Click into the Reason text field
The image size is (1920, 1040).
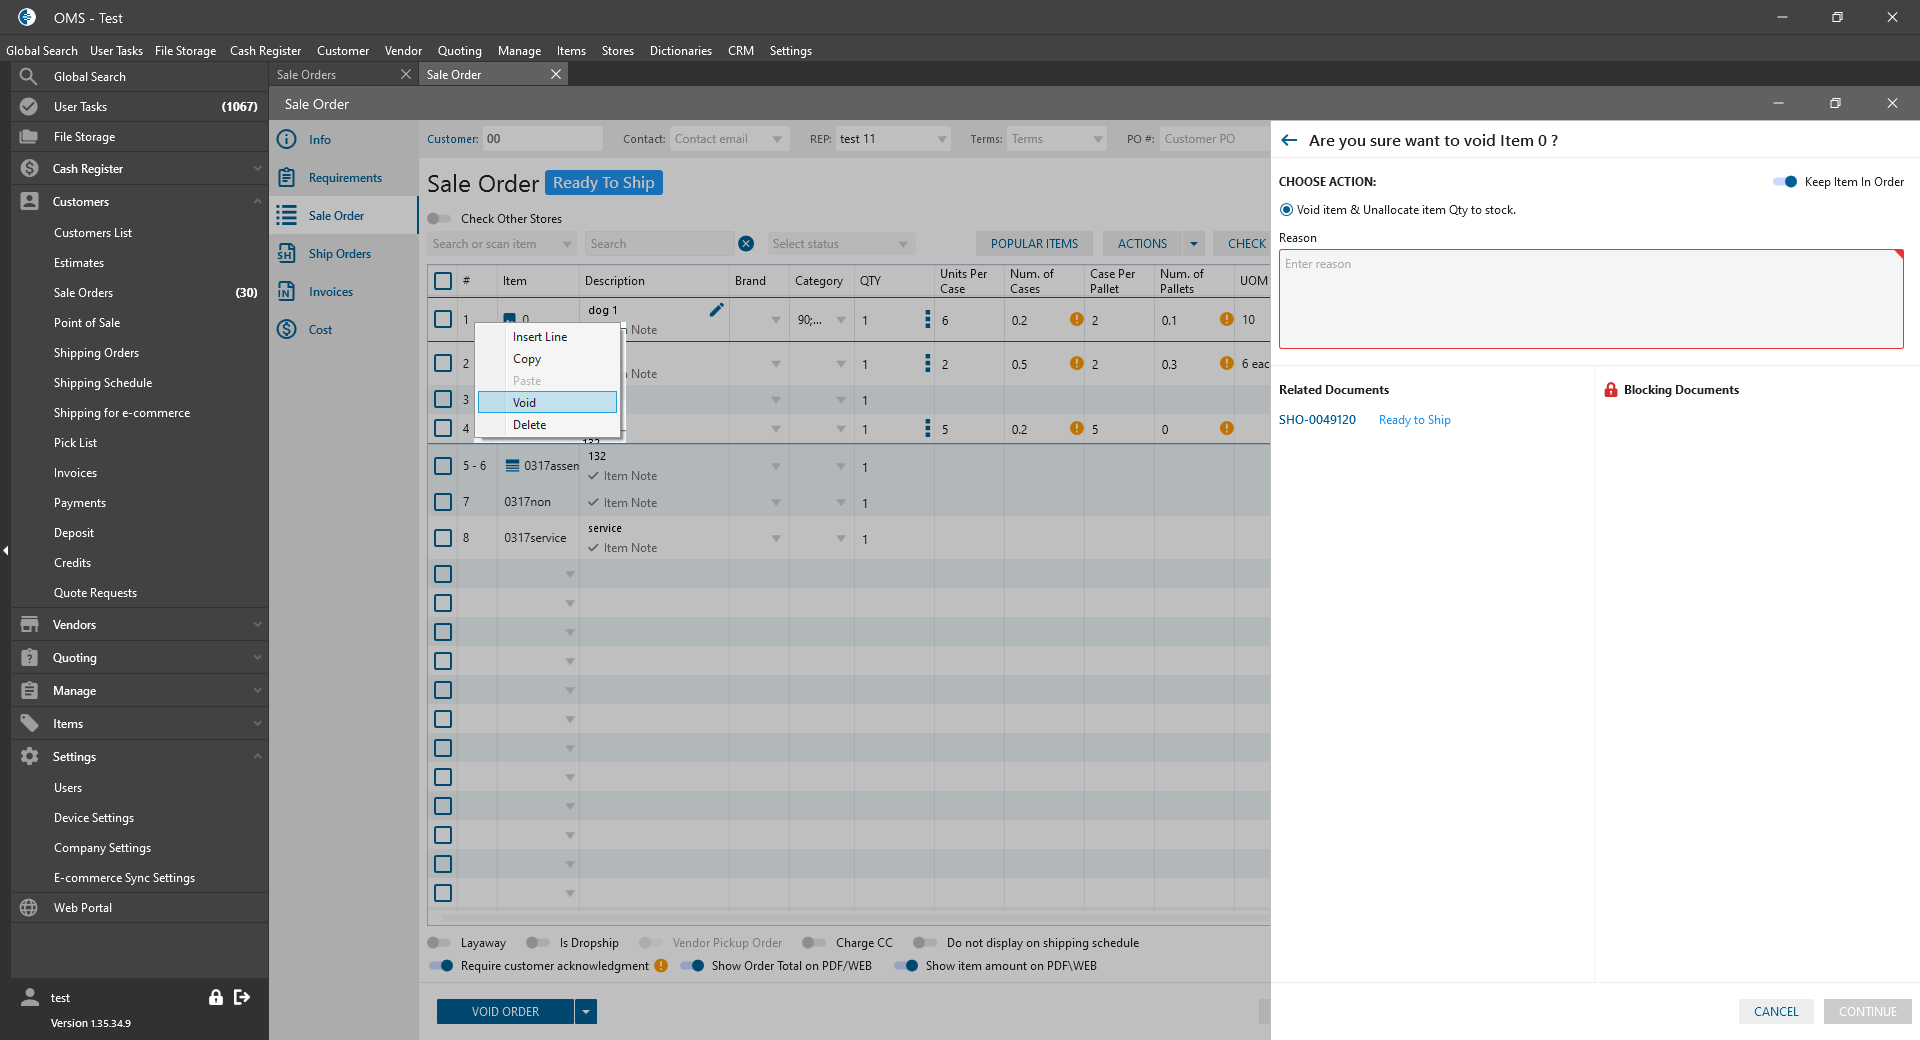1590,299
